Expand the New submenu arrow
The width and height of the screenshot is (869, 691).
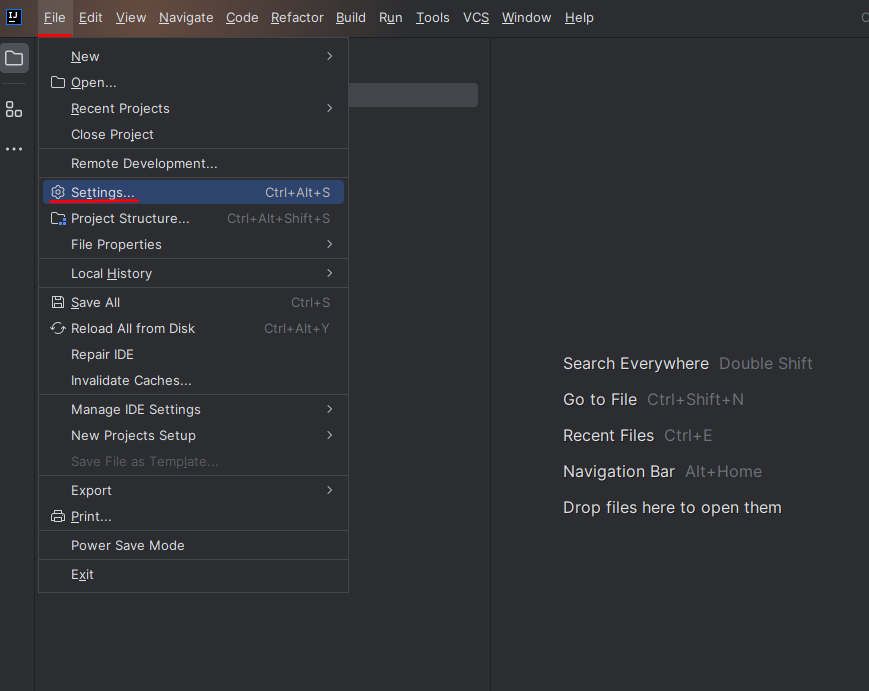[x=330, y=57]
